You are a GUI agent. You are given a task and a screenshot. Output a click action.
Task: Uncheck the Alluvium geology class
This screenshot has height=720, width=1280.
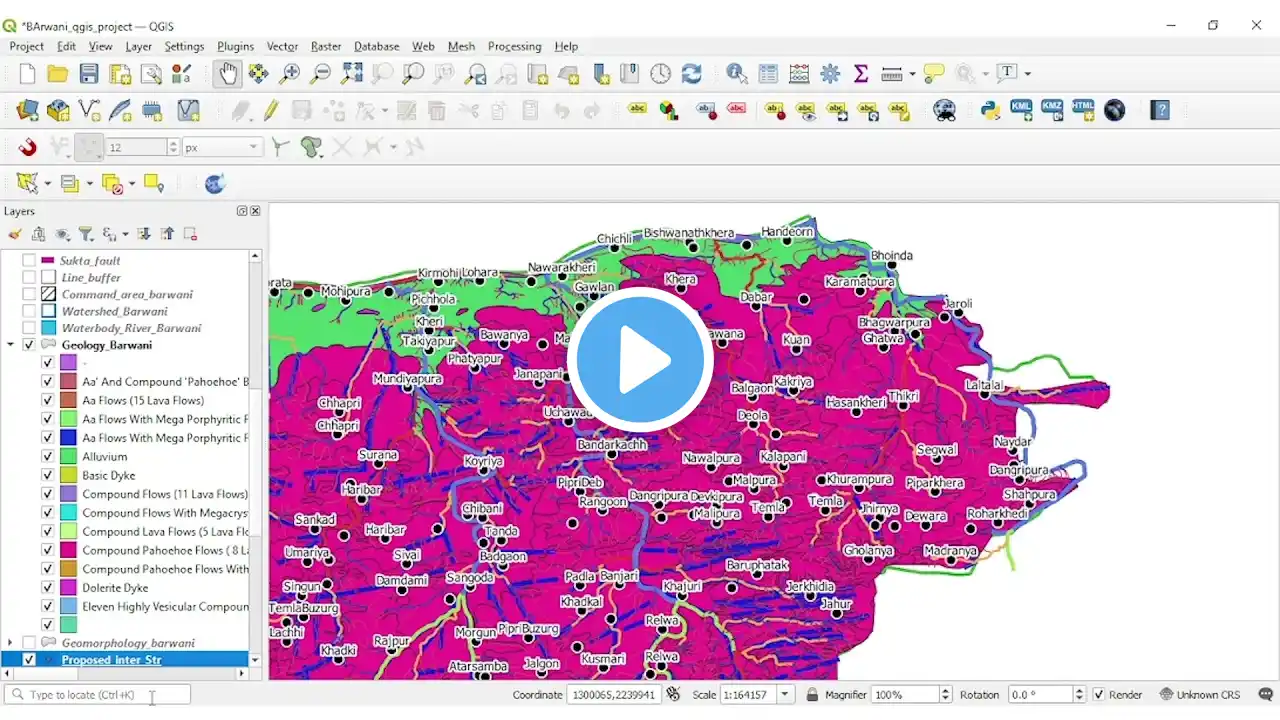click(x=47, y=457)
